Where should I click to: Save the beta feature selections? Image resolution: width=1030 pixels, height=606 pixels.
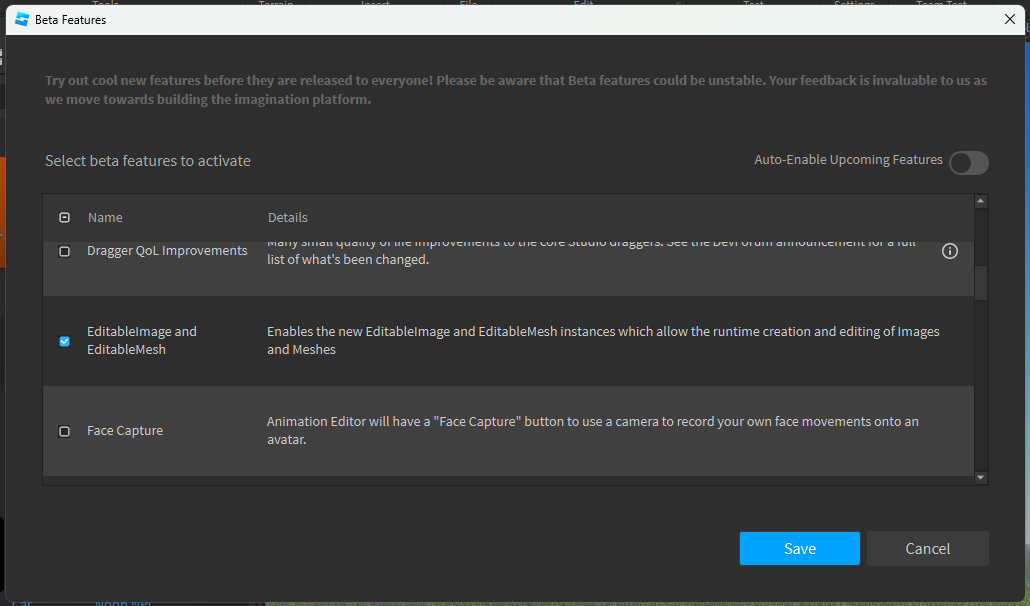coord(799,548)
